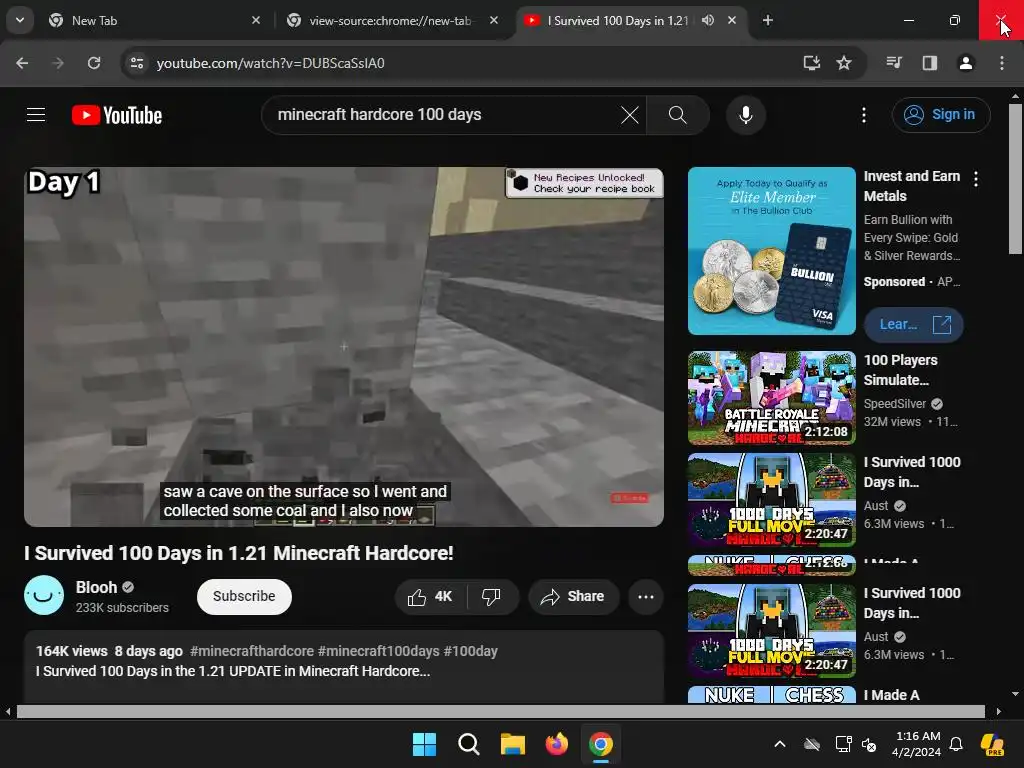Open Bullion ad thumbnail
Screen dimensions: 1024x768
tap(771, 251)
